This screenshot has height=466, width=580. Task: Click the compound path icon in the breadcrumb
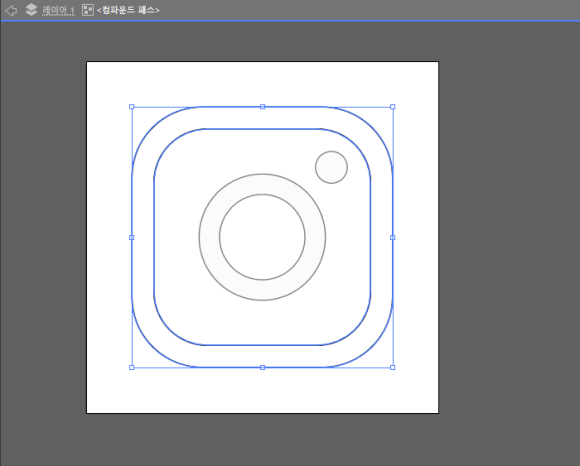pyautogui.click(x=88, y=10)
